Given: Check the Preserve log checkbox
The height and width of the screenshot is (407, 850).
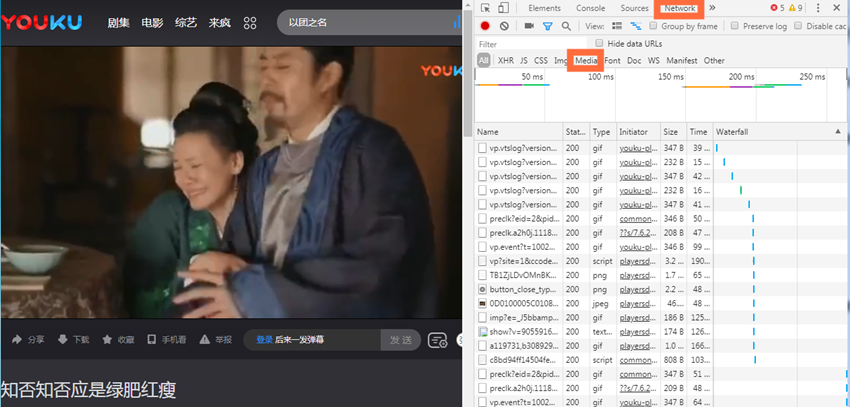Looking at the screenshot, I should tap(735, 26).
